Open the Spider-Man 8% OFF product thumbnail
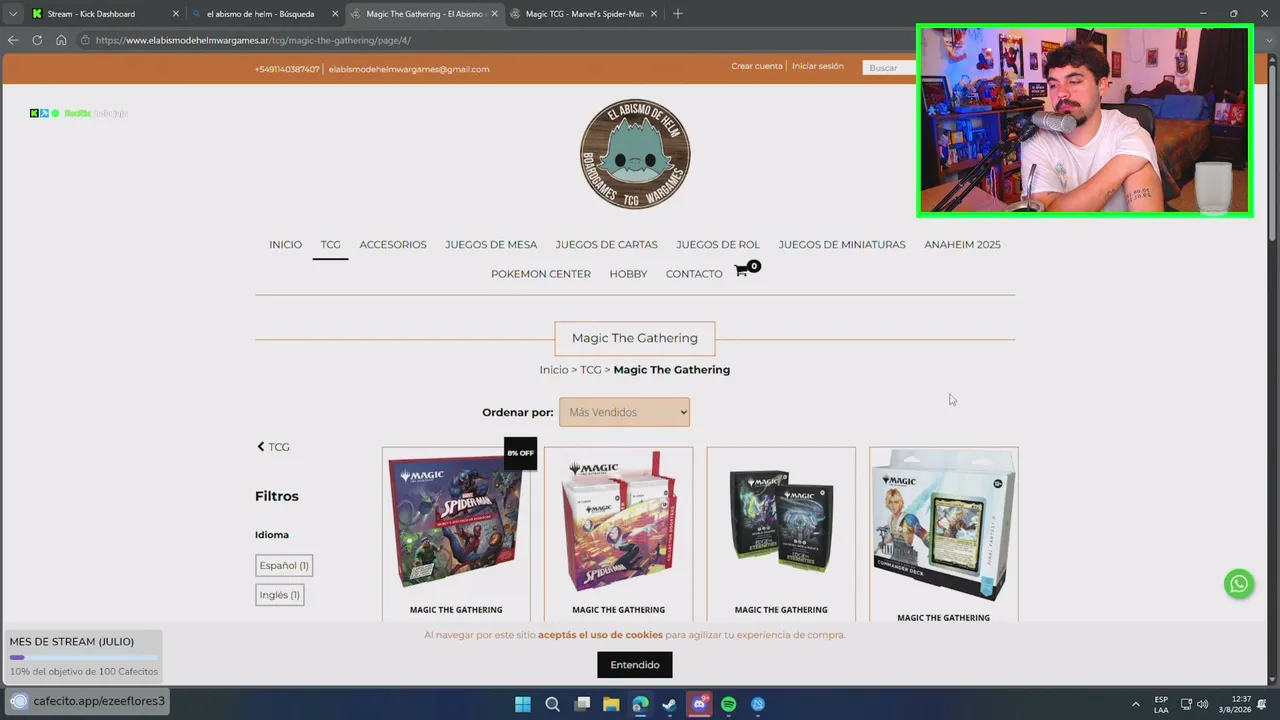Viewport: 1280px width, 720px height. [x=456, y=522]
